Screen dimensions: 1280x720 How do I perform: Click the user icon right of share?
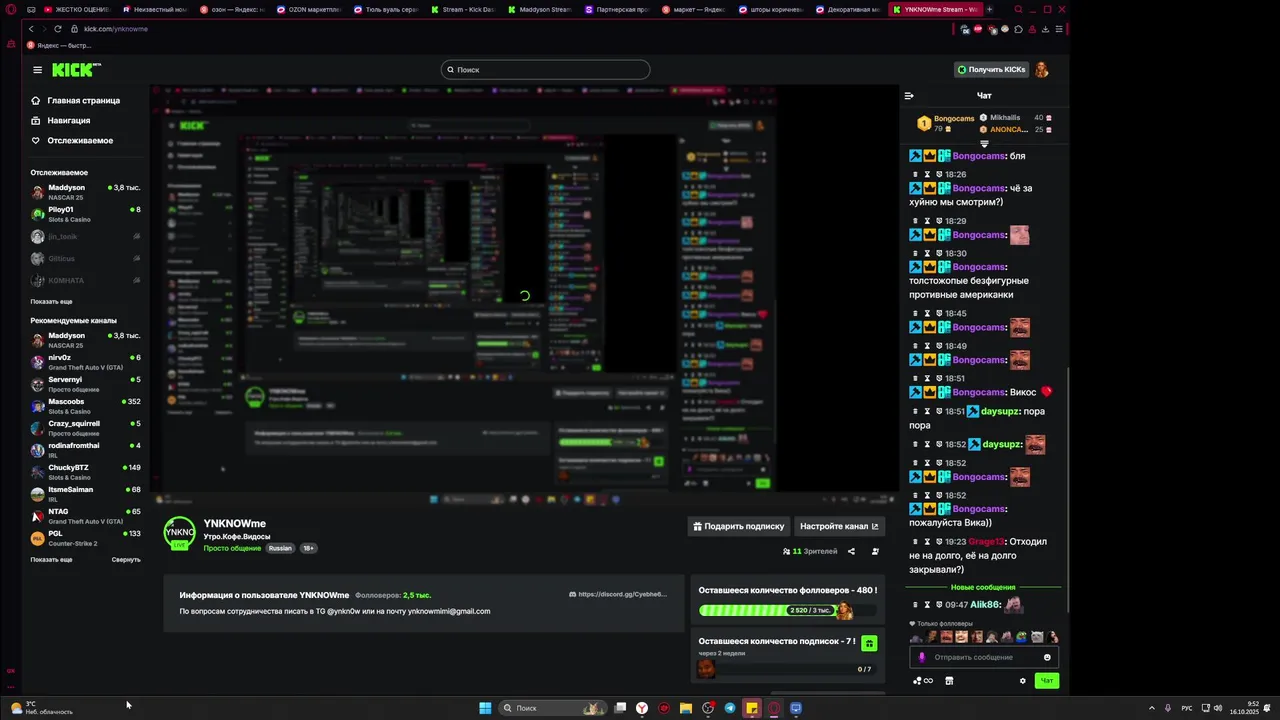point(875,551)
